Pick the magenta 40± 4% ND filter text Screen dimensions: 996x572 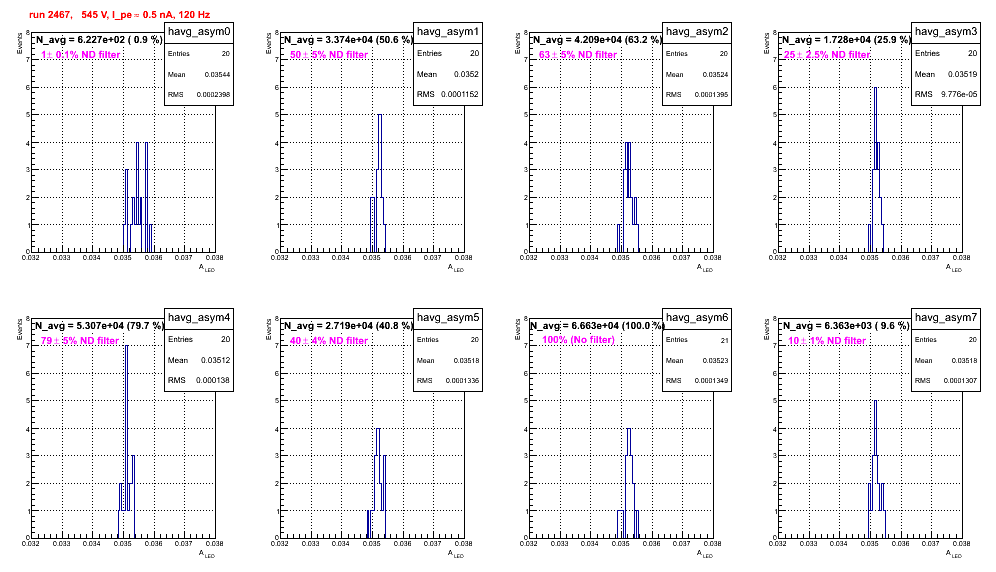point(329,341)
